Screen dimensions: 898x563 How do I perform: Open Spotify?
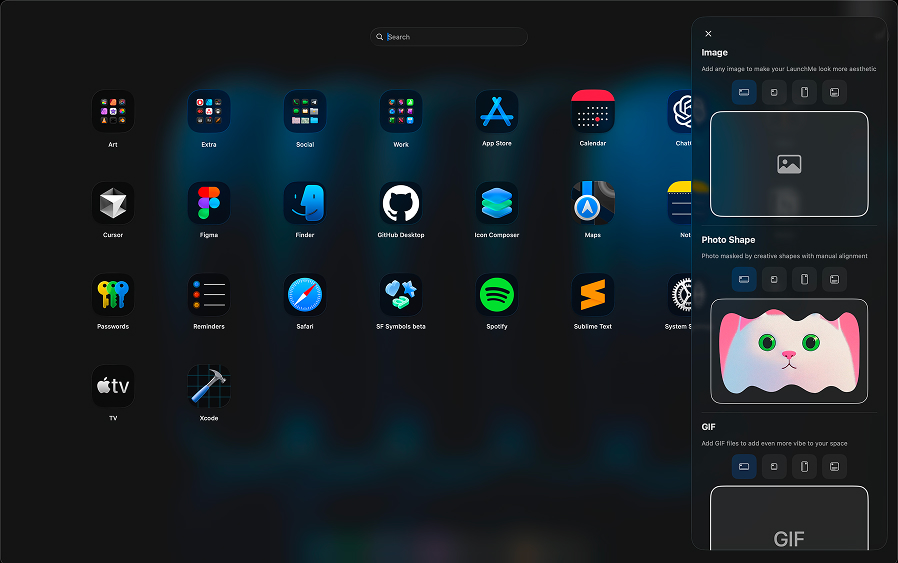[x=497, y=294]
